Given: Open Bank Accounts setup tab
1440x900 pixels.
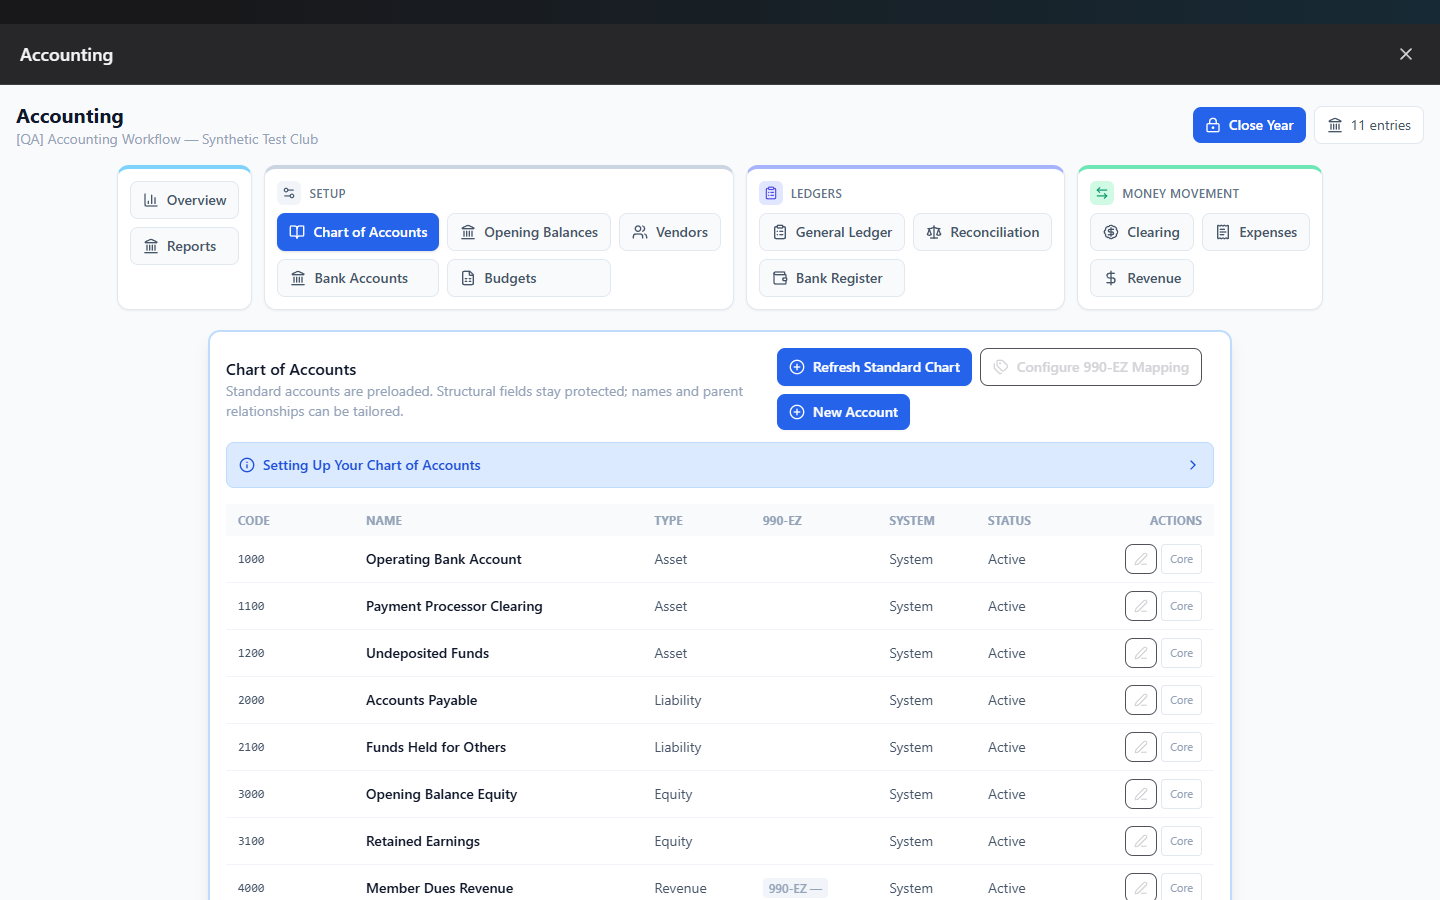Looking at the screenshot, I should (x=358, y=278).
